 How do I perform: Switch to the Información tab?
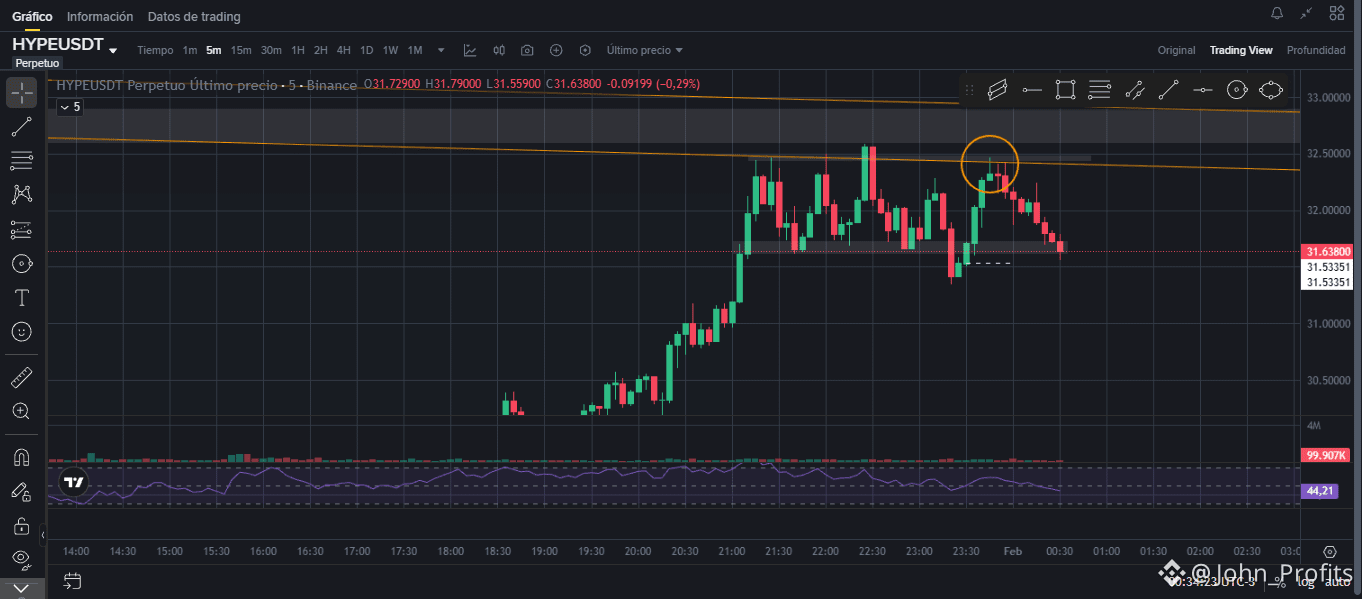pos(100,16)
